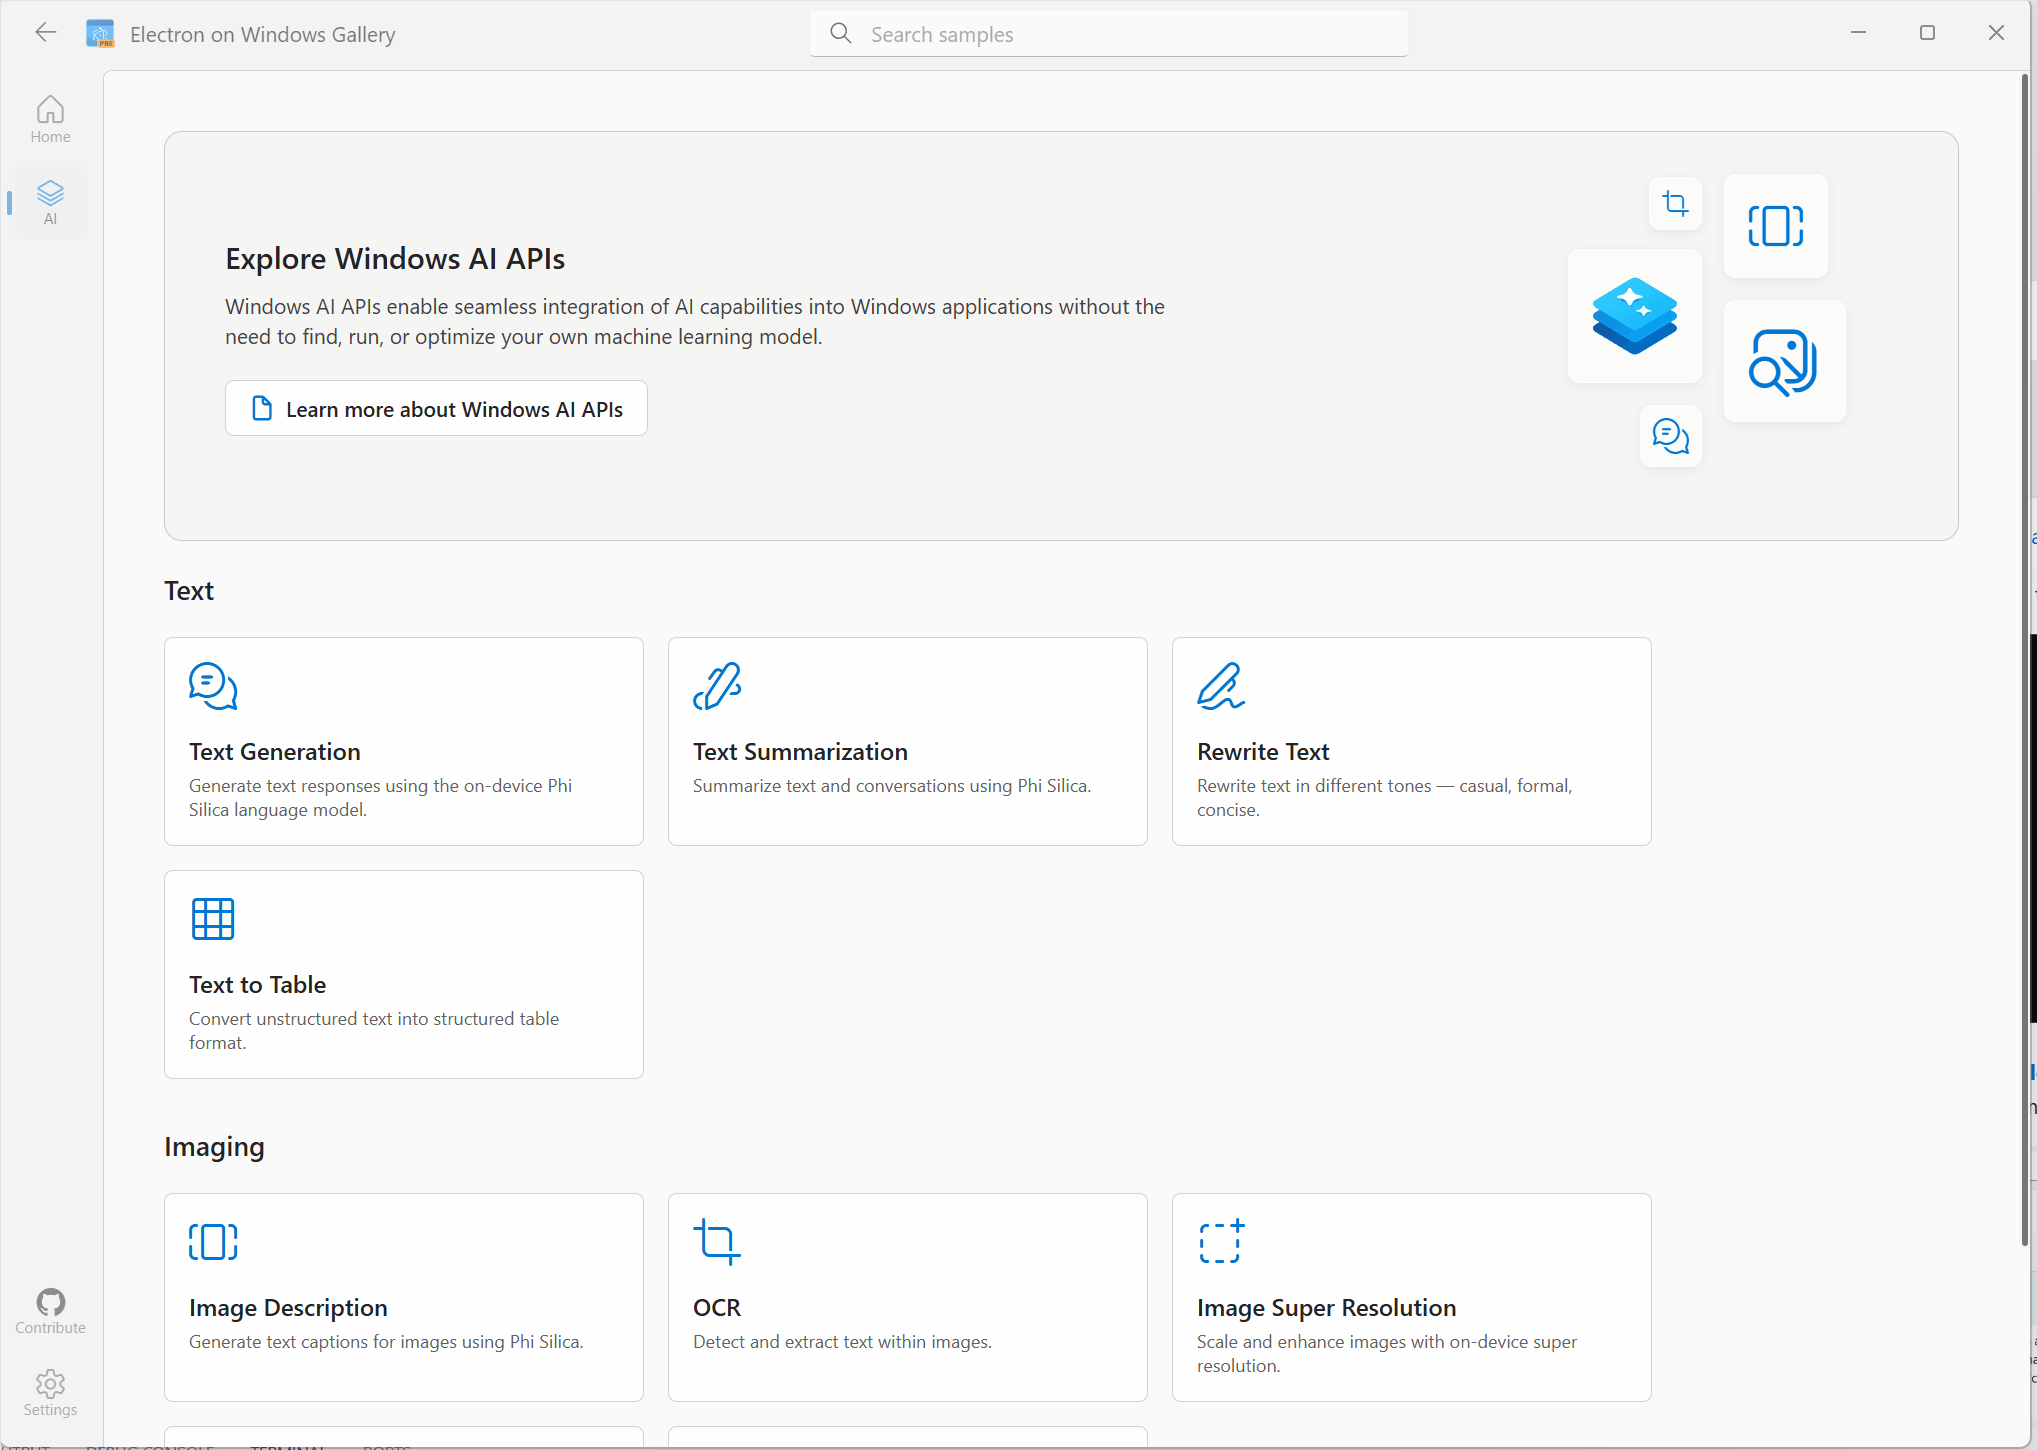Viewport: 2037px width, 1450px height.
Task: Click 'Summarize text and conversations' description
Action: click(x=892, y=786)
